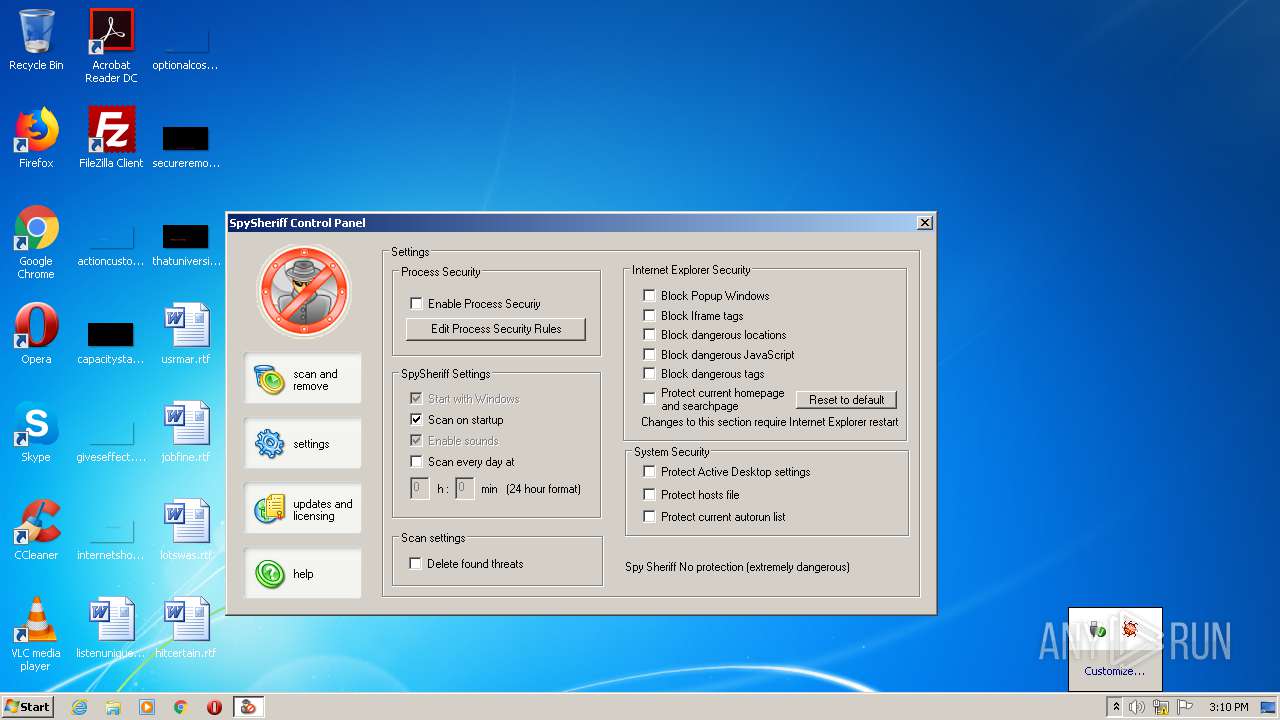Click the network tray icon
Screen dimensions: 1280x720
click(x=1161, y=707)
